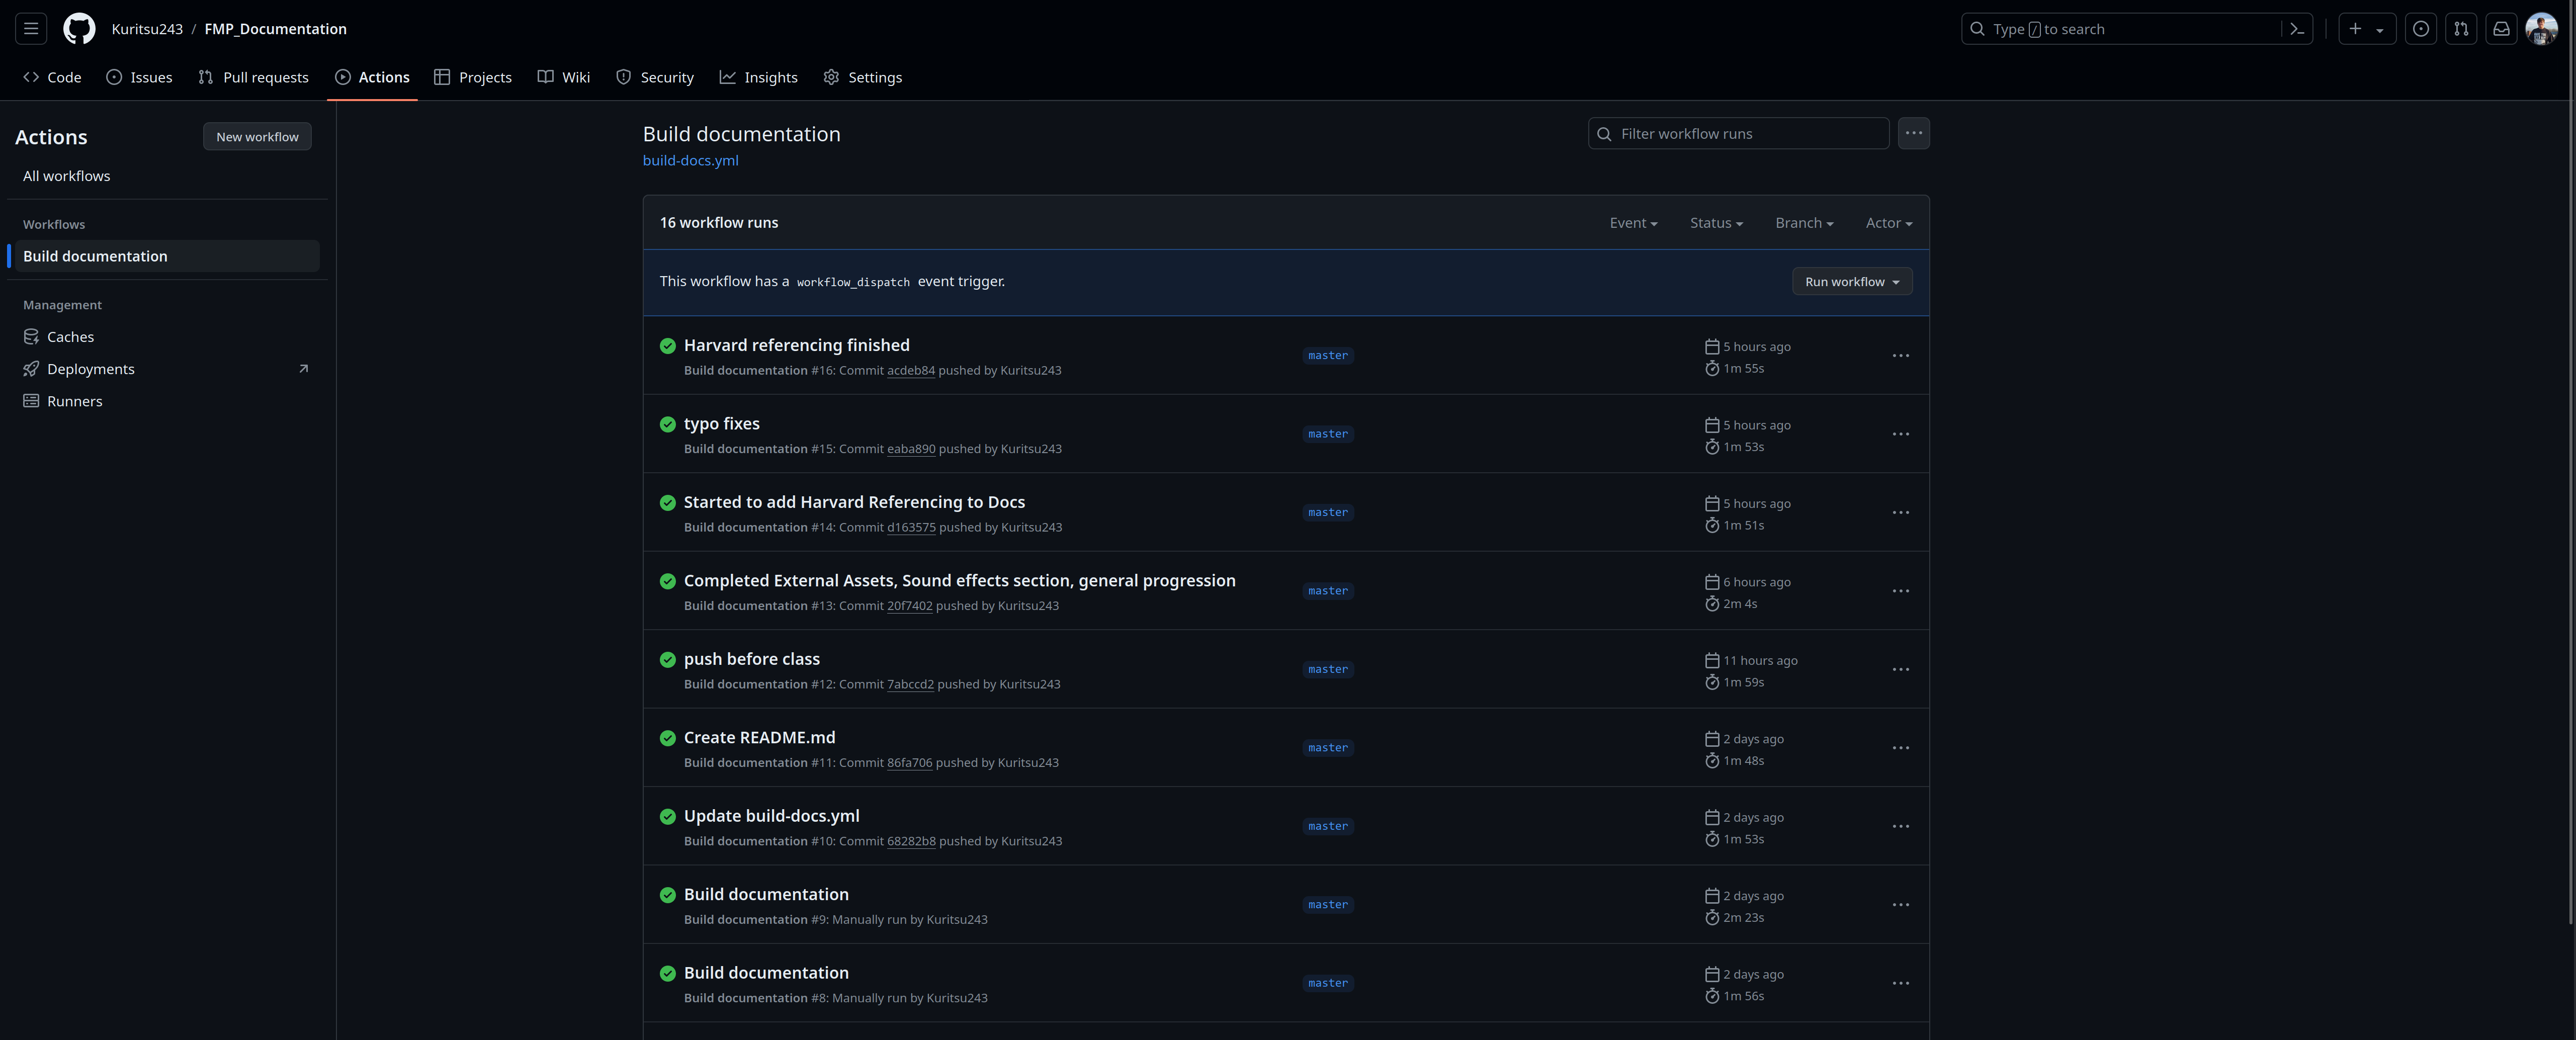Image resolution: width=2576 pixels, height=1040 pixels.
Task: Click the New workflow button
Action: 257,137
